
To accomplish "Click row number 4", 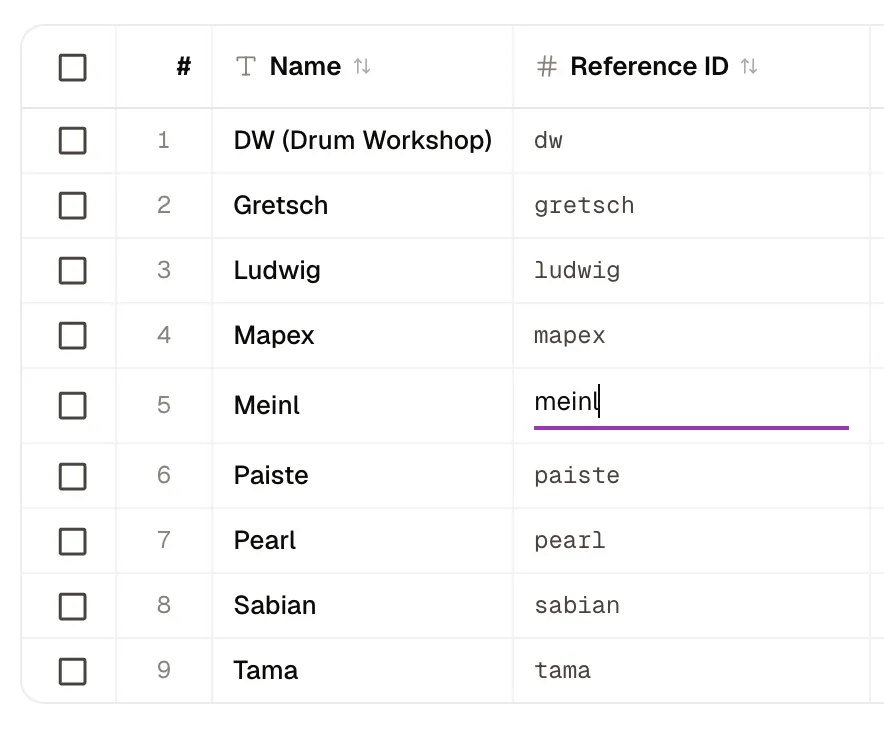I will [x=163, y=335].
